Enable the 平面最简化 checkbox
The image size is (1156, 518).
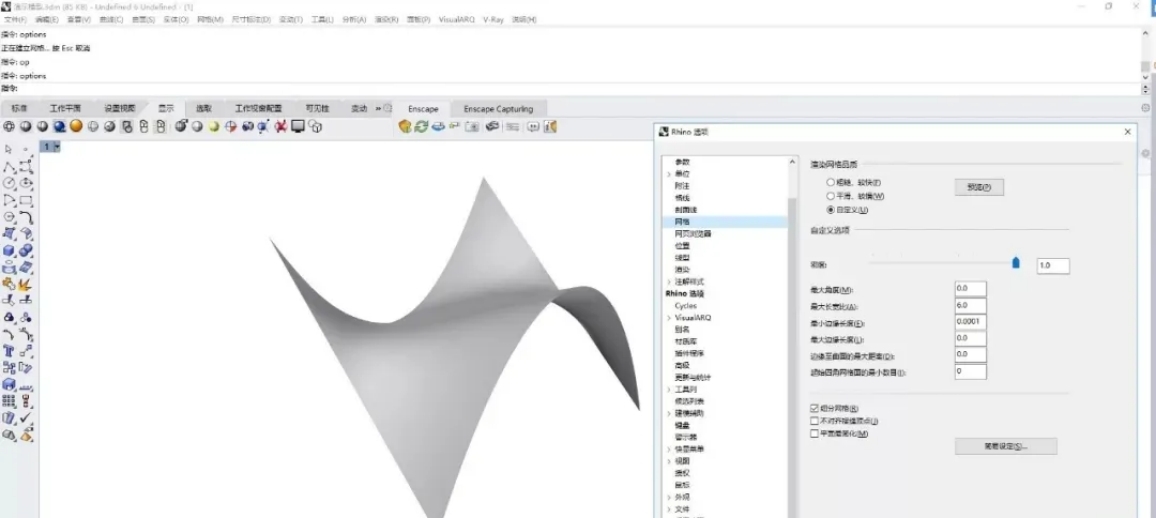tap(814, 433)
